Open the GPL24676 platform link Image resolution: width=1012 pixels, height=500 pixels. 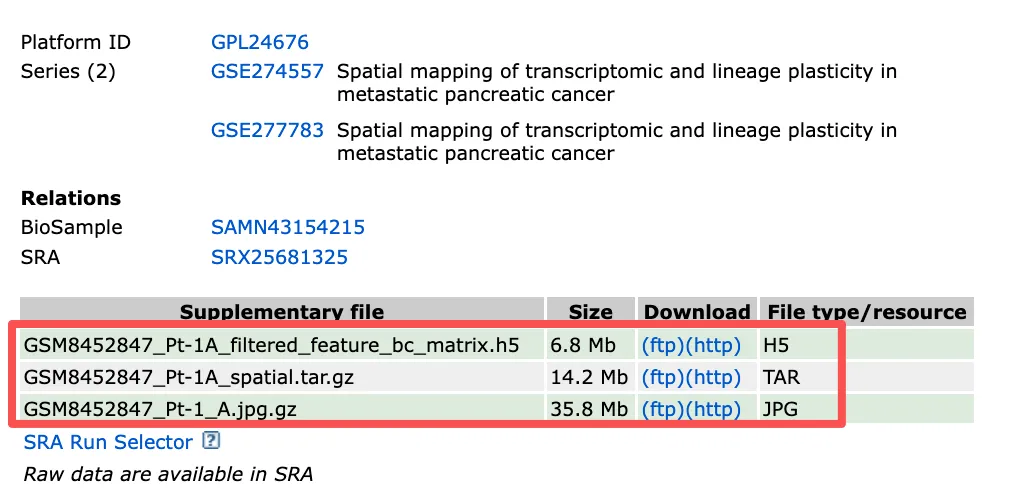[259, 43]
